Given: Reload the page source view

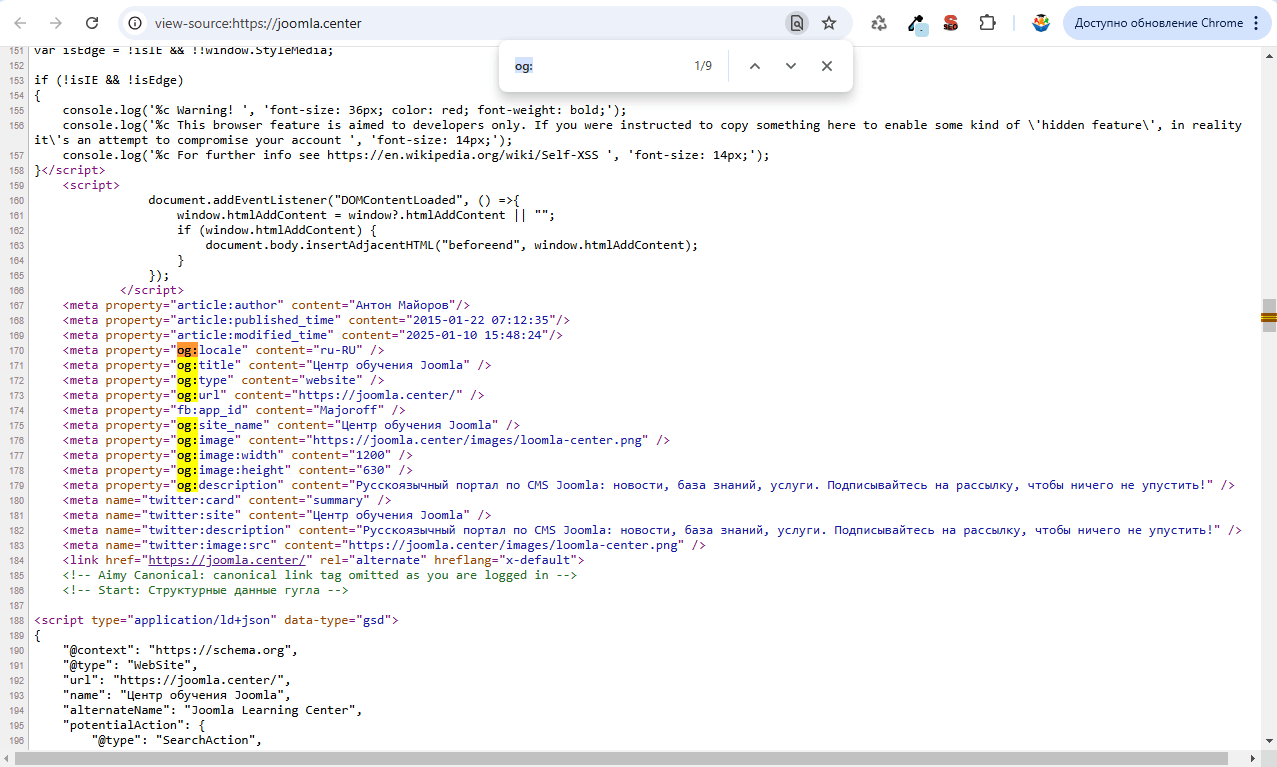Looking at the screenshot, I should (92, 23).
